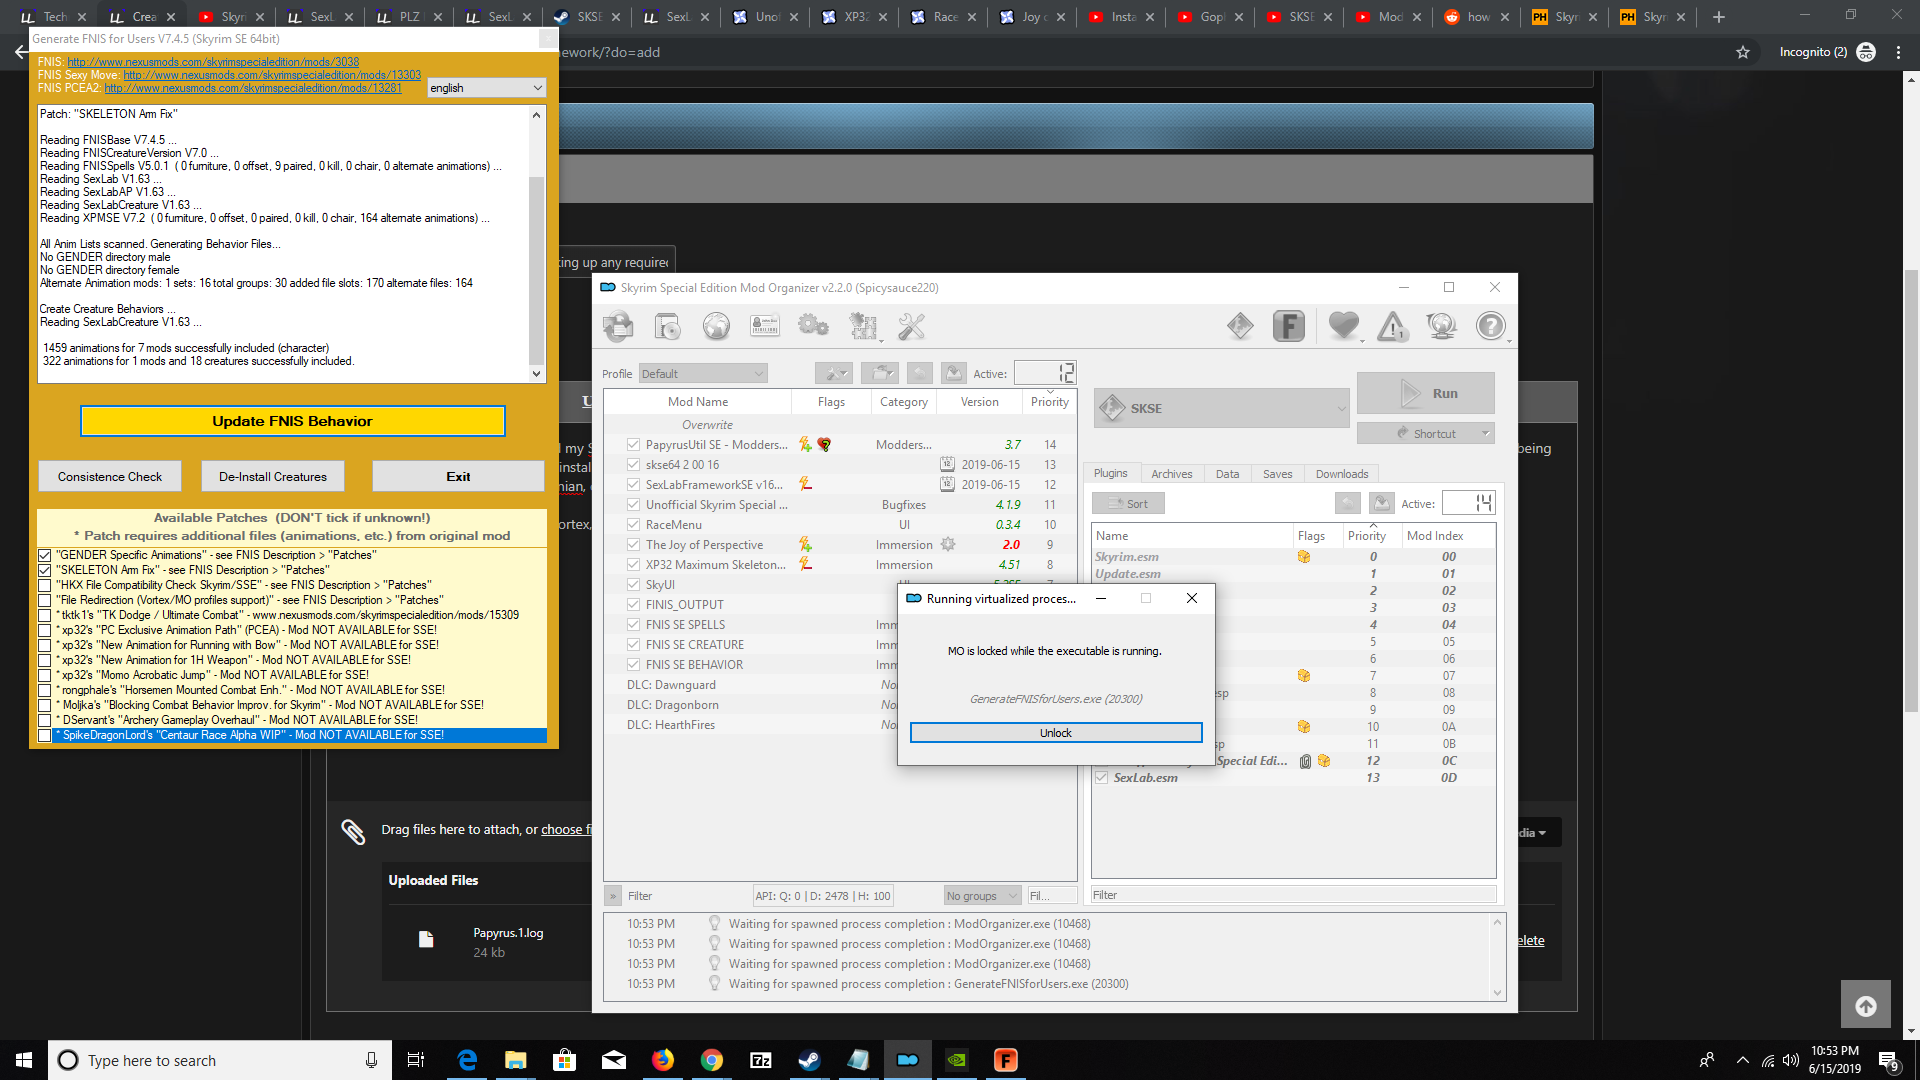The image size is (1920, 1080).
Task: Switch to the Data tab
Action: [1227, 473]
